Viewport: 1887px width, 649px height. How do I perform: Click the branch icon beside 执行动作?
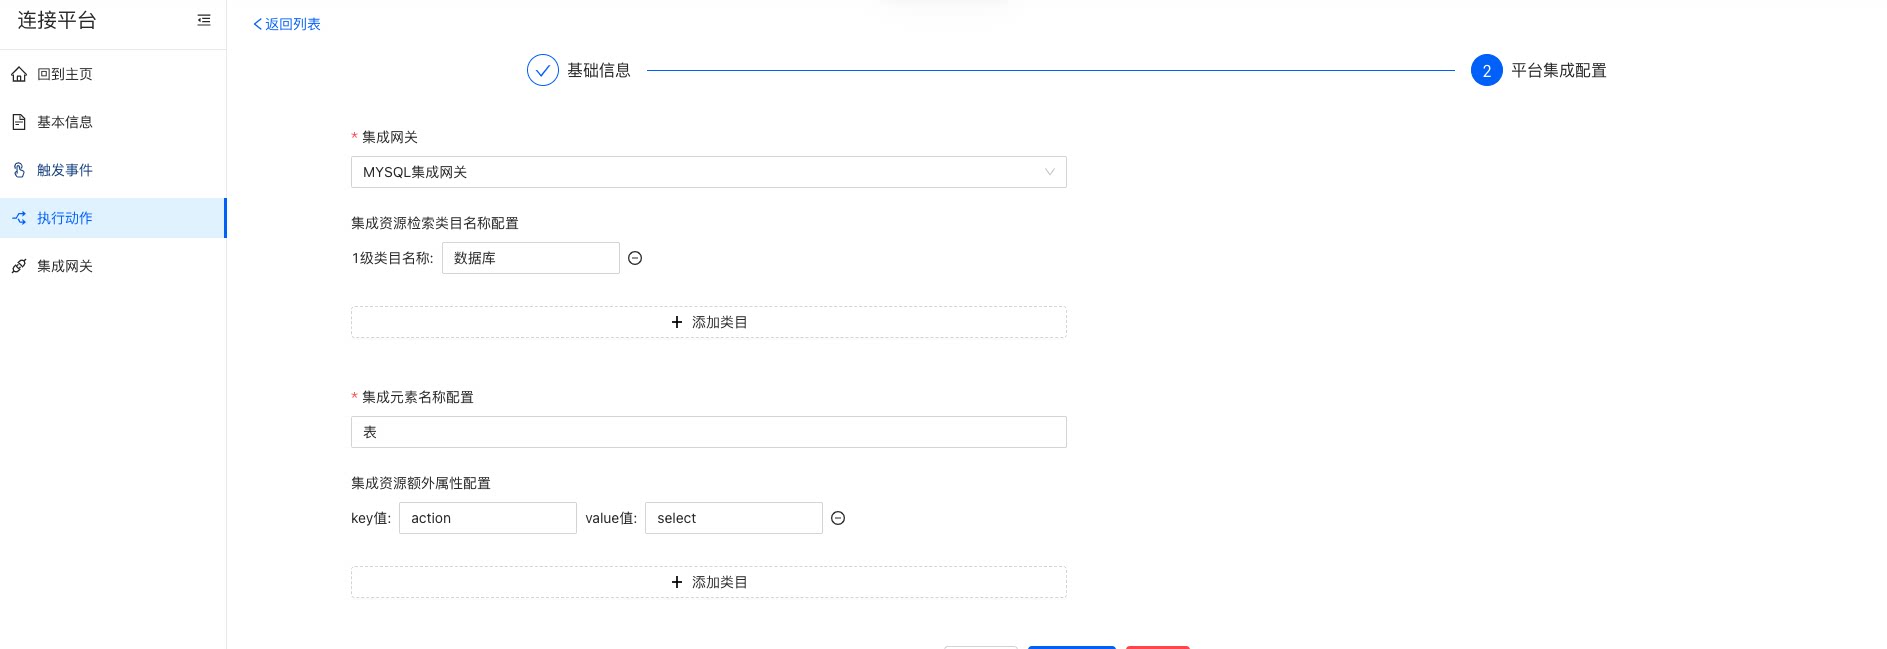[19, 218]
